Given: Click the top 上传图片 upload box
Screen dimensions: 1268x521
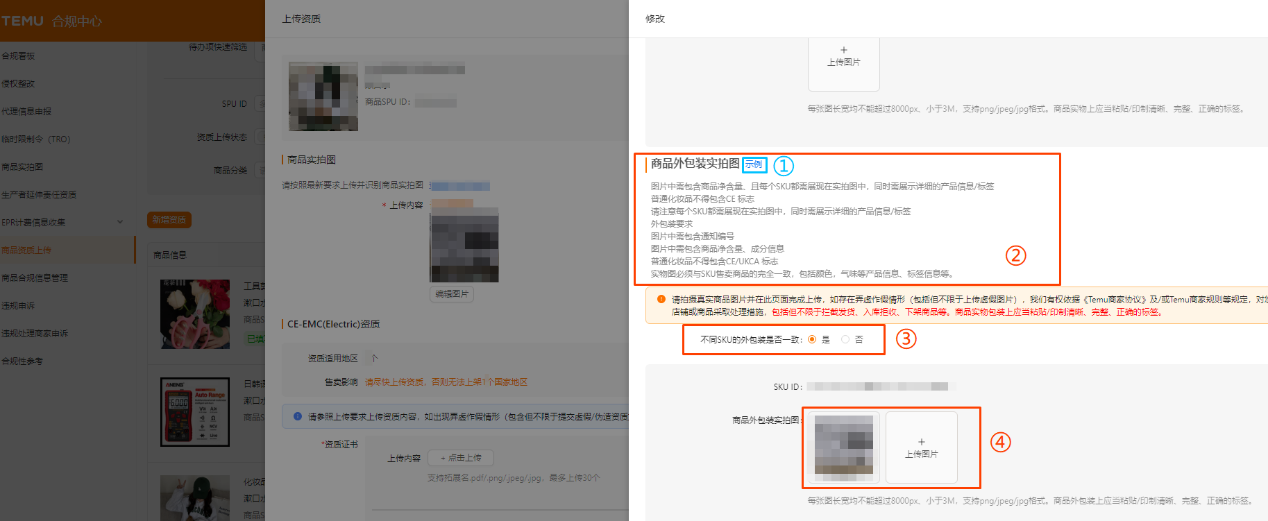Looking at the screenshot, I should tap(843, 56).
